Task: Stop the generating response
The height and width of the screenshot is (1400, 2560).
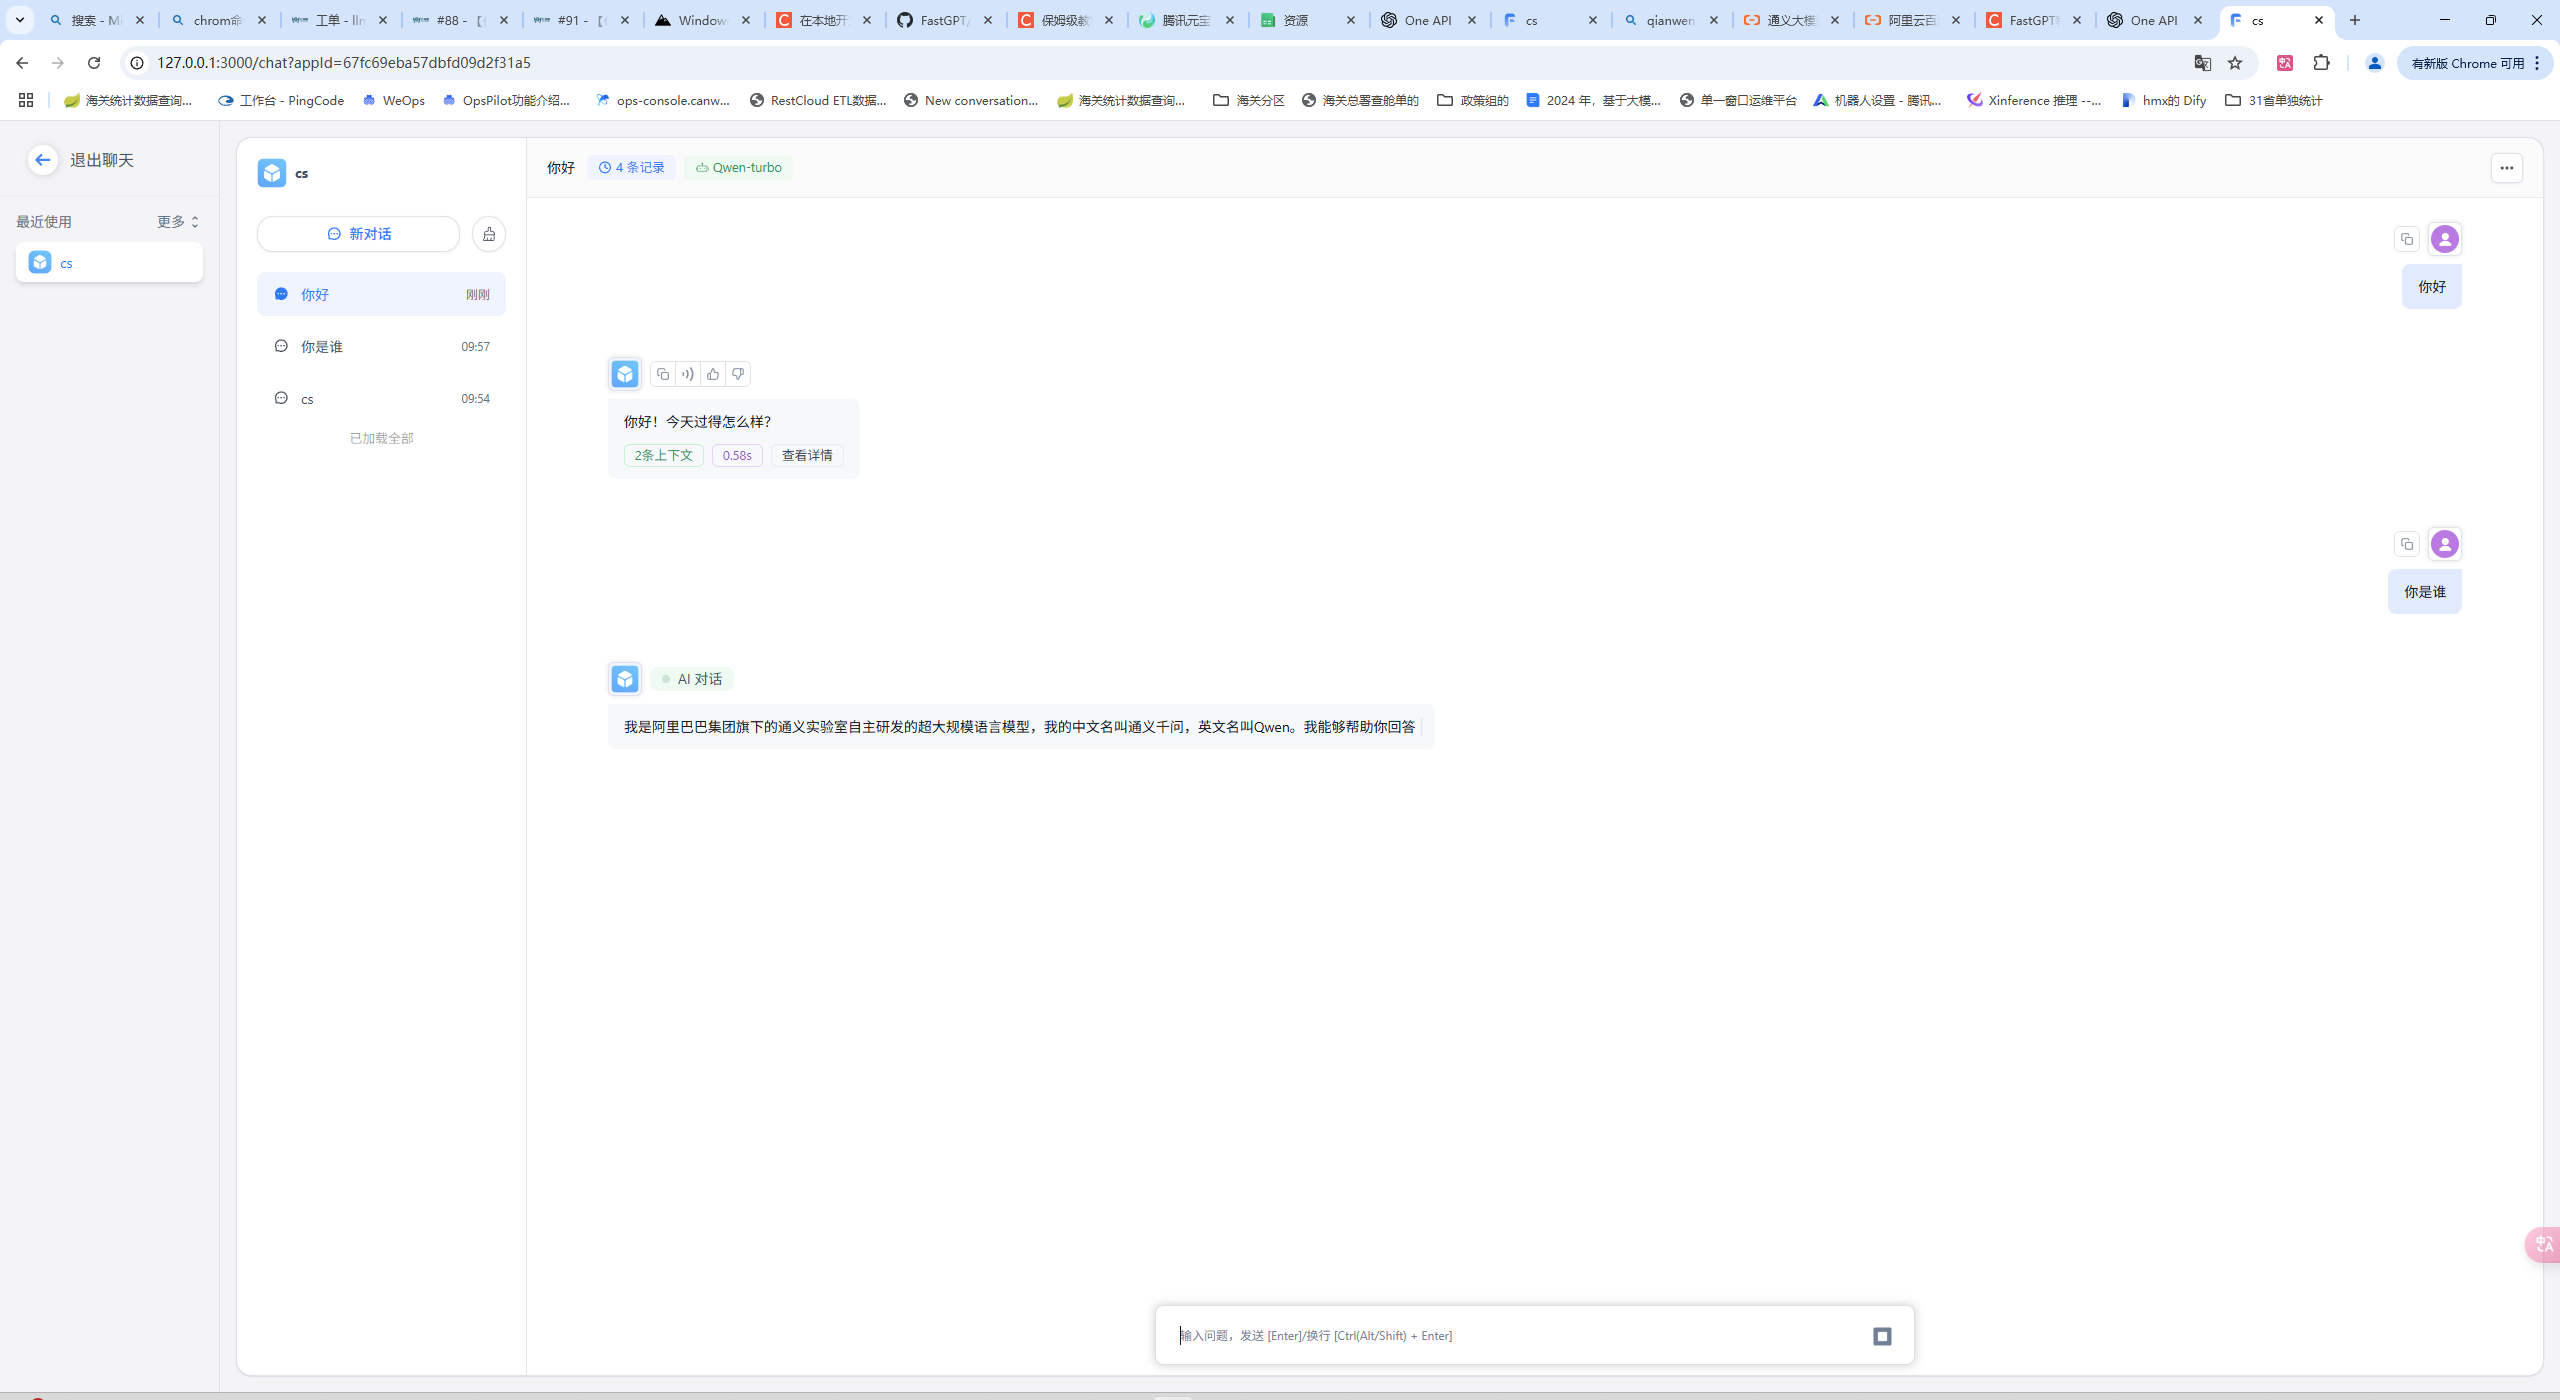Action: [x=1882, y=1336]
